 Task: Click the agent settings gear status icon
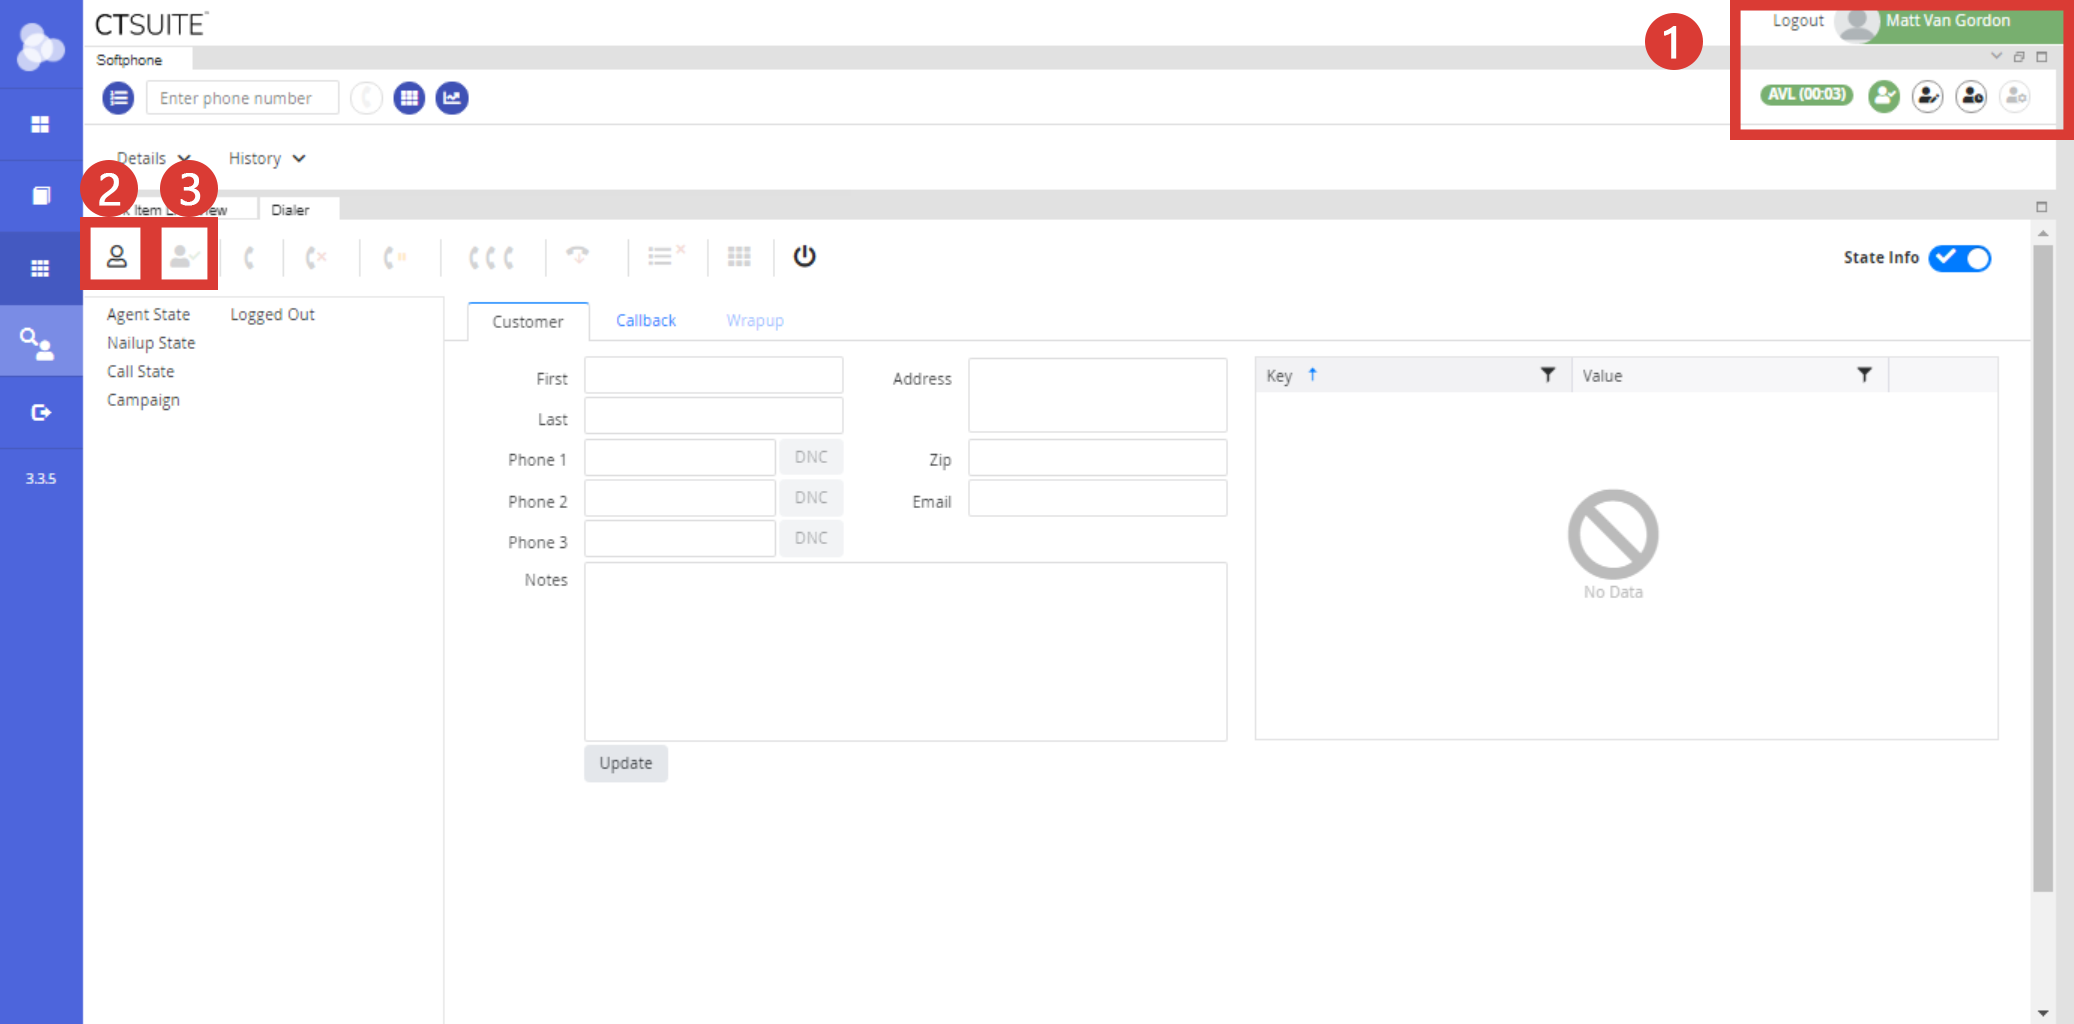[2015, 96]
